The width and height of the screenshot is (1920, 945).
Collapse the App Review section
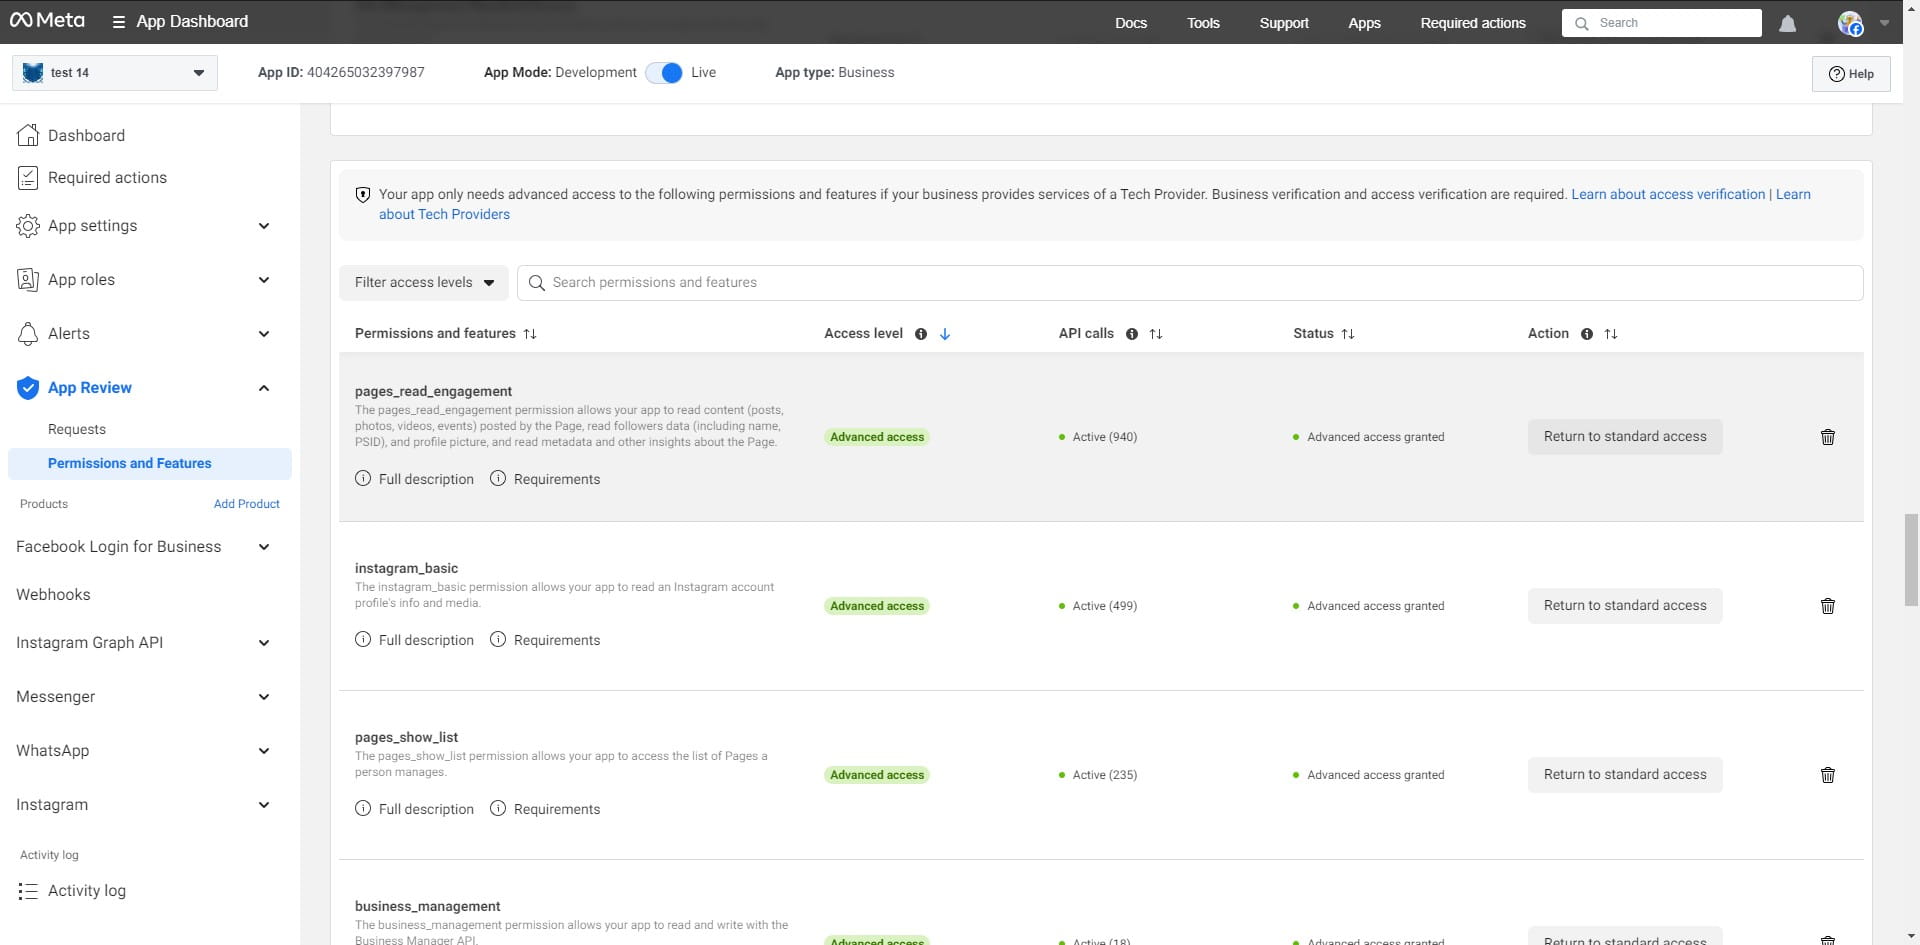(264, 388)
